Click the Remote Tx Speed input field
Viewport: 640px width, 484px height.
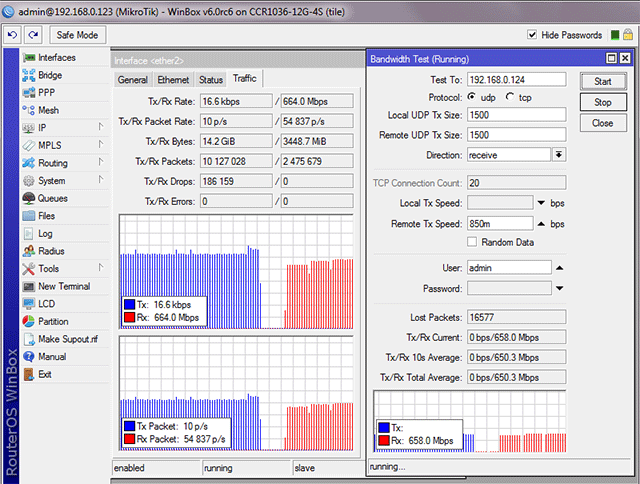(x=500, y=224)
